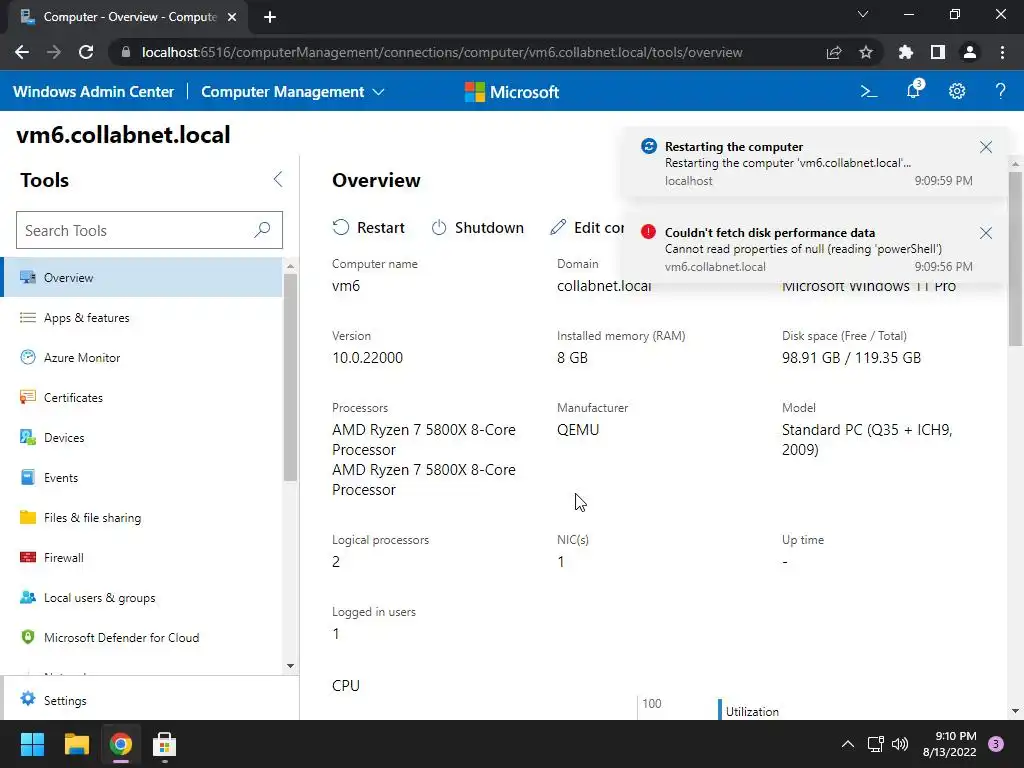
Task: Close the Computer Overview browser tab
Action: tap(232, 17)
